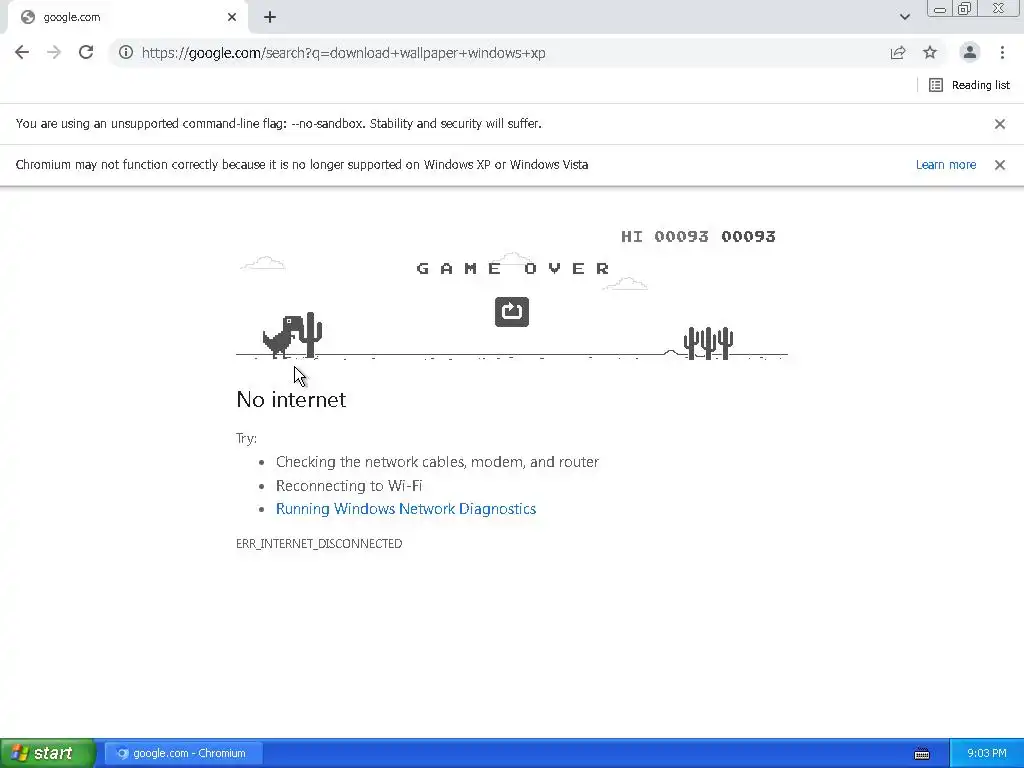Open the Learn more link
1024x768 pixels.
tap(946, 165)
